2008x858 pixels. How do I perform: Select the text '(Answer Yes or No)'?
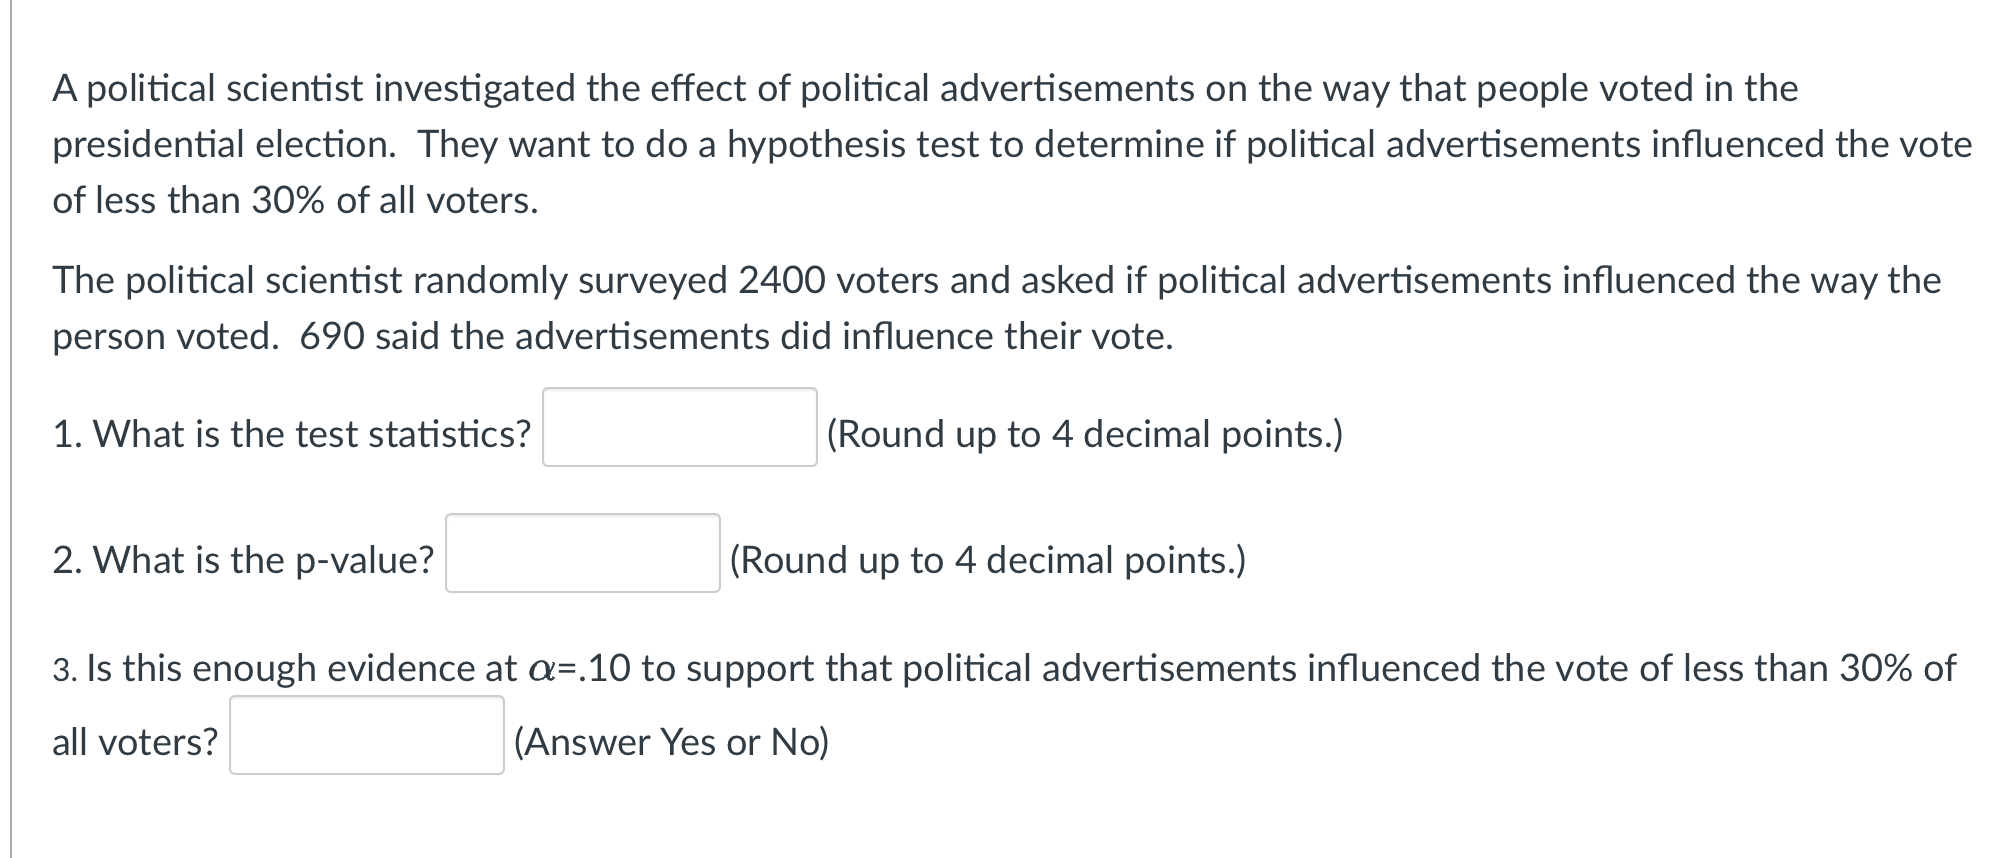pyautogui.click(x=670, y=741)
